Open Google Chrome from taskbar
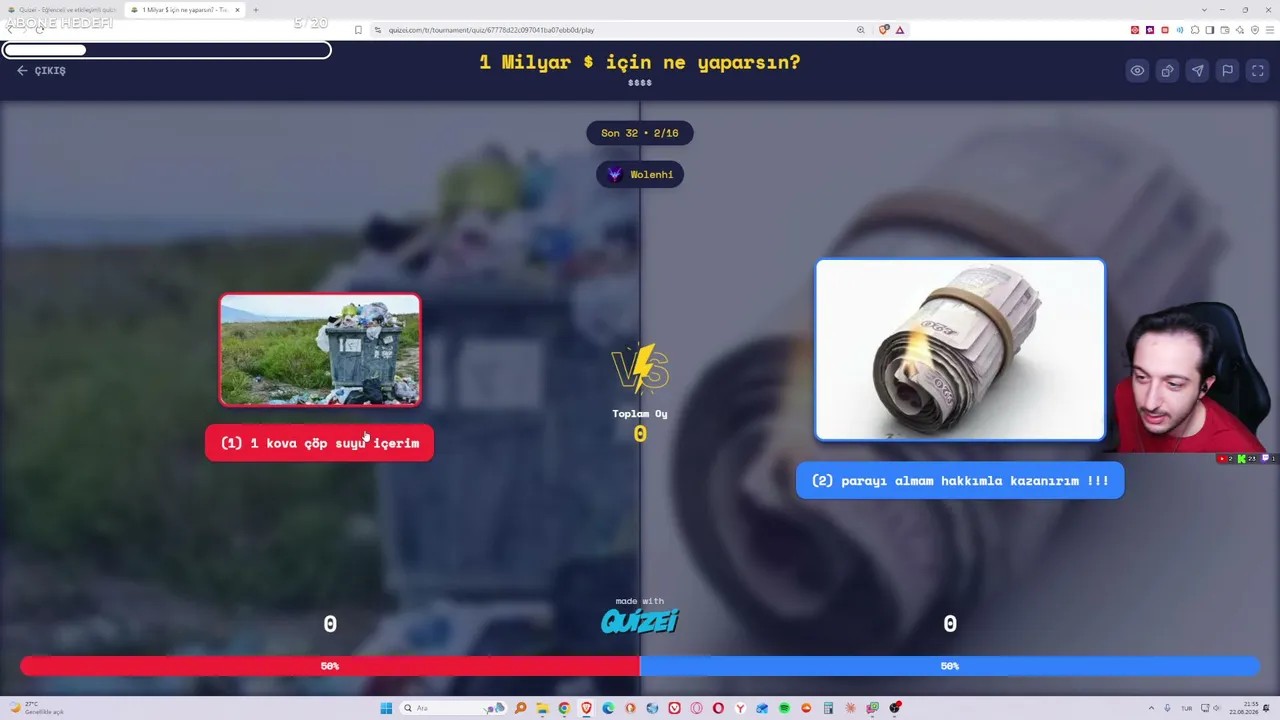Viewport: 1280px width, 720px height. coord(564,708)
